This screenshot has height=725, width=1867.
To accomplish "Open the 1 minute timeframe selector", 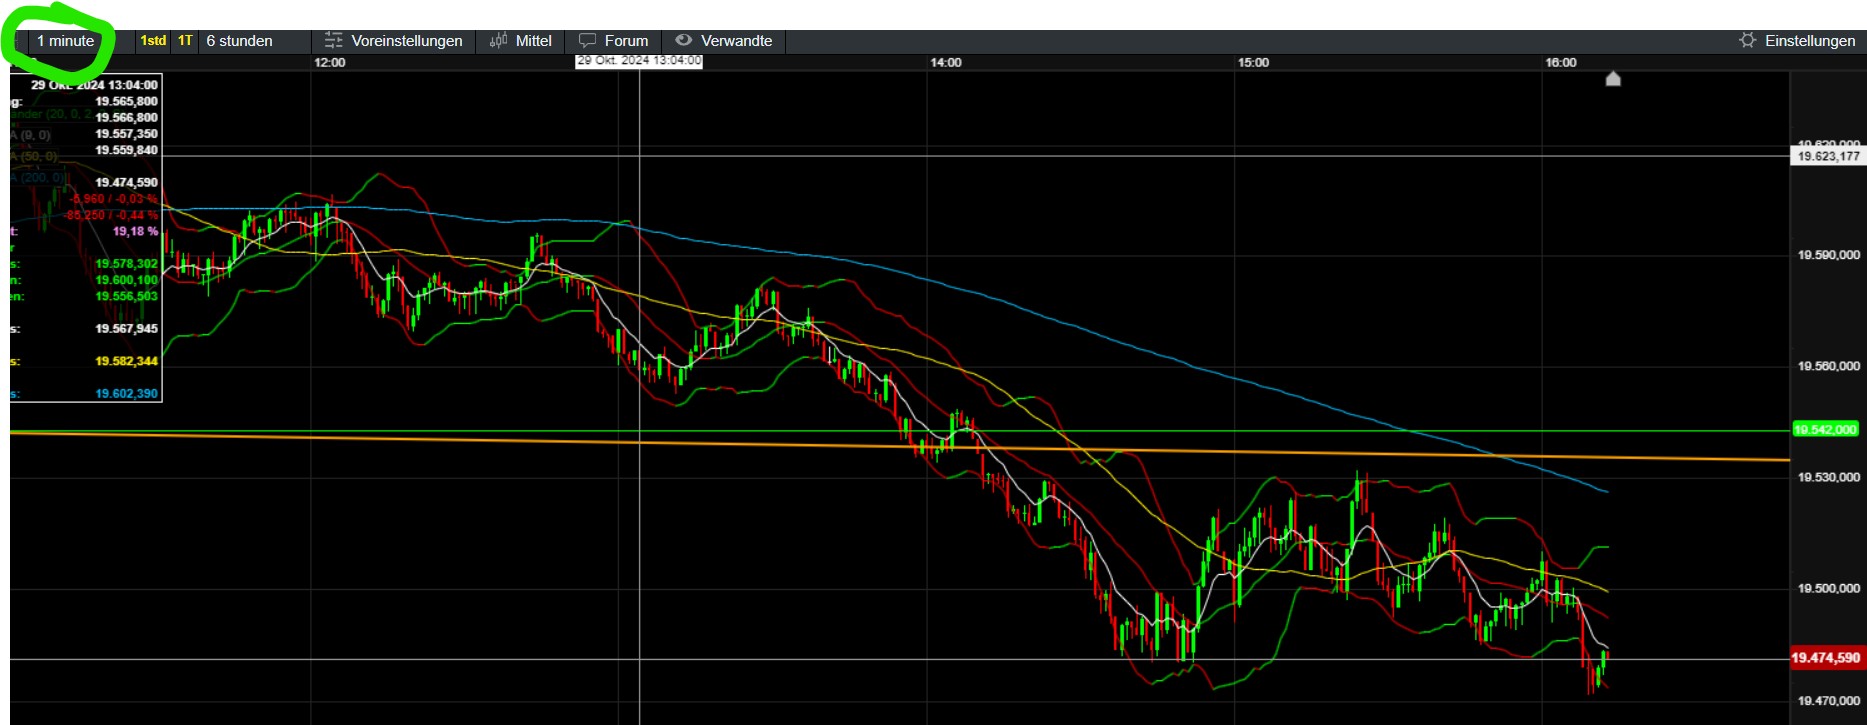I will tap(65, 41).
